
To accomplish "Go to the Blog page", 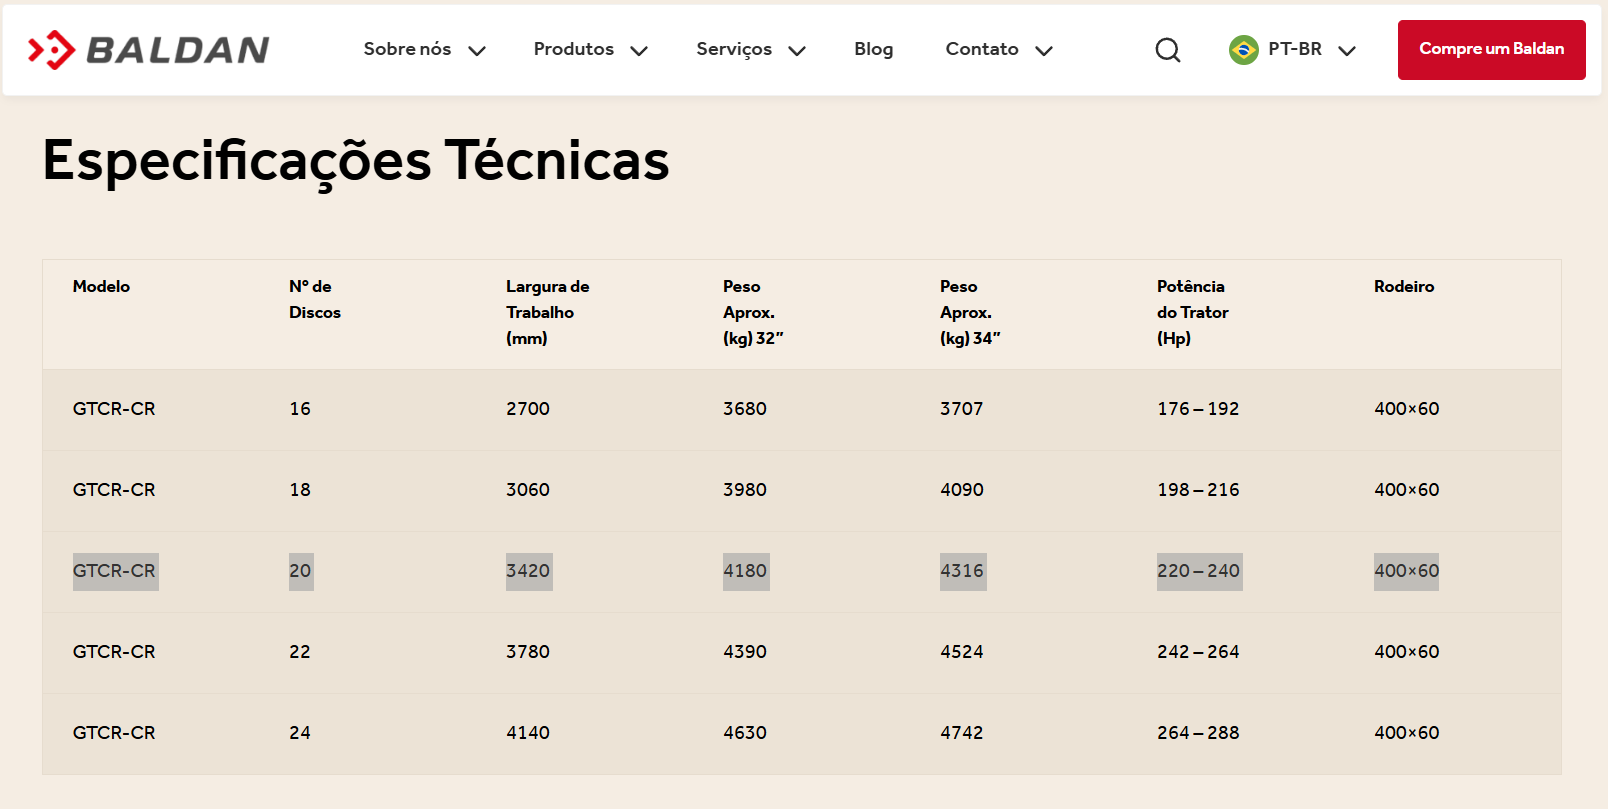I will pyautogui.click(x=873, y=49).
